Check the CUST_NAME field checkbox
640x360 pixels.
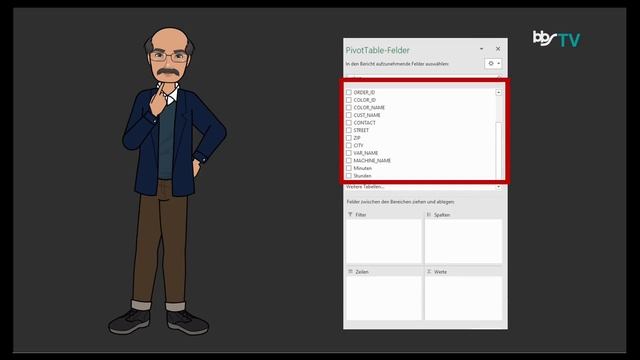[349, 115]
